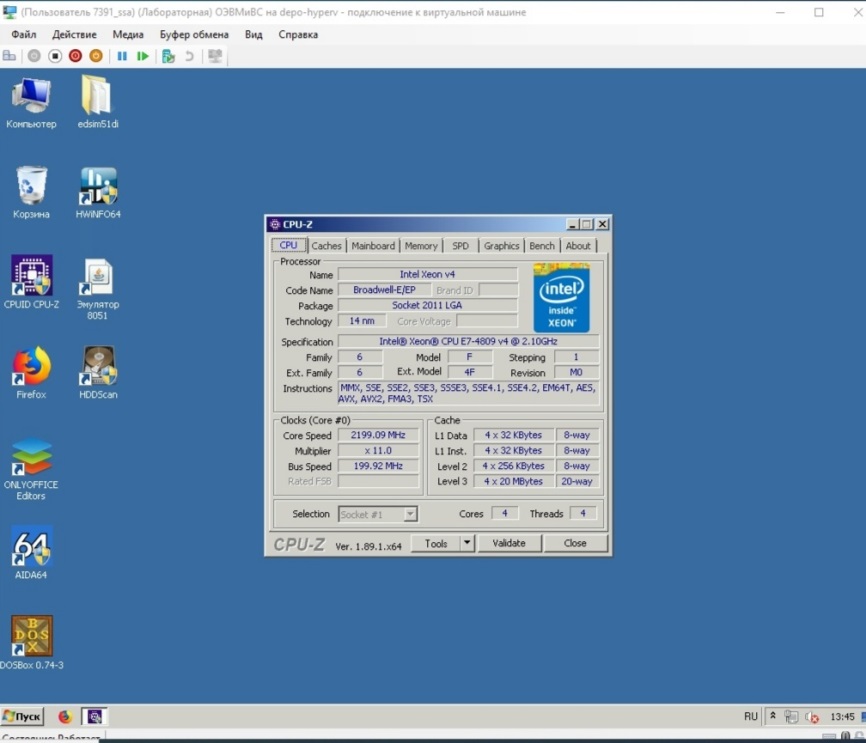The width and height of the screenshot is (866, 743).
Task: Click the Bus Speed 199.92 MHz value
Action: (x=378, y=466)
